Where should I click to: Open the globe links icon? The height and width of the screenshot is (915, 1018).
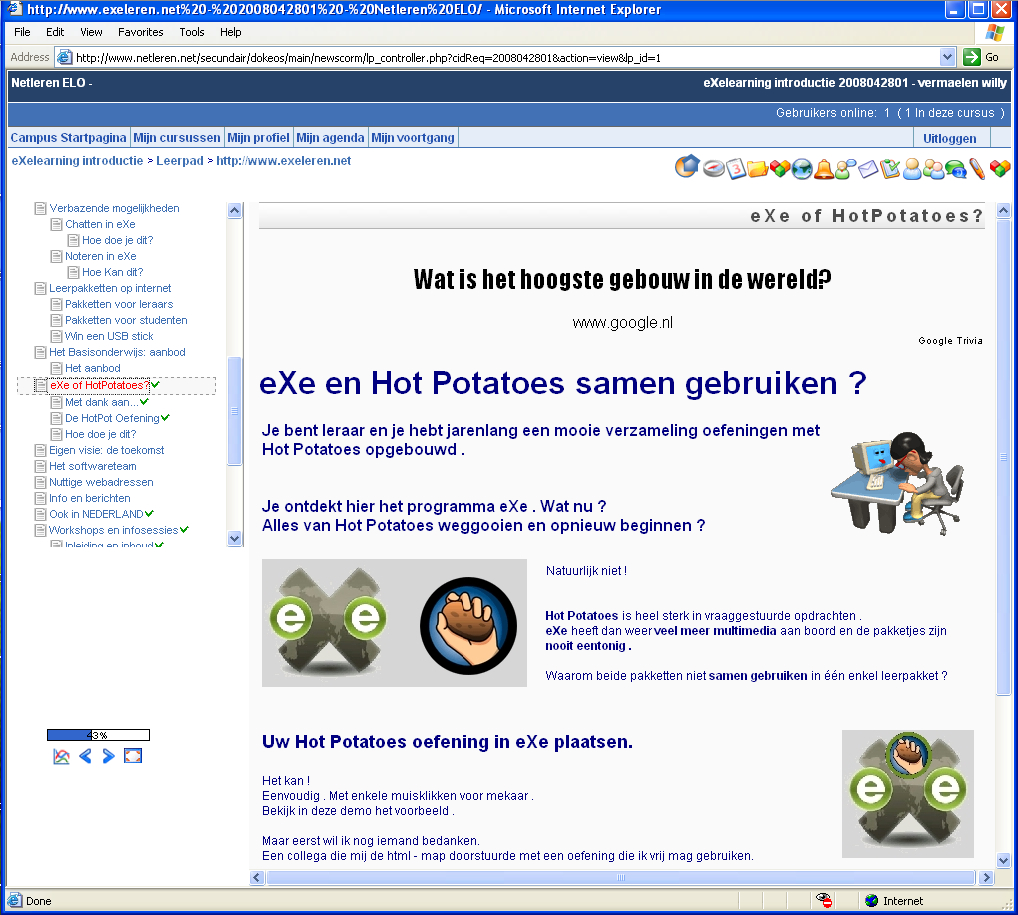tap(802, 169)
